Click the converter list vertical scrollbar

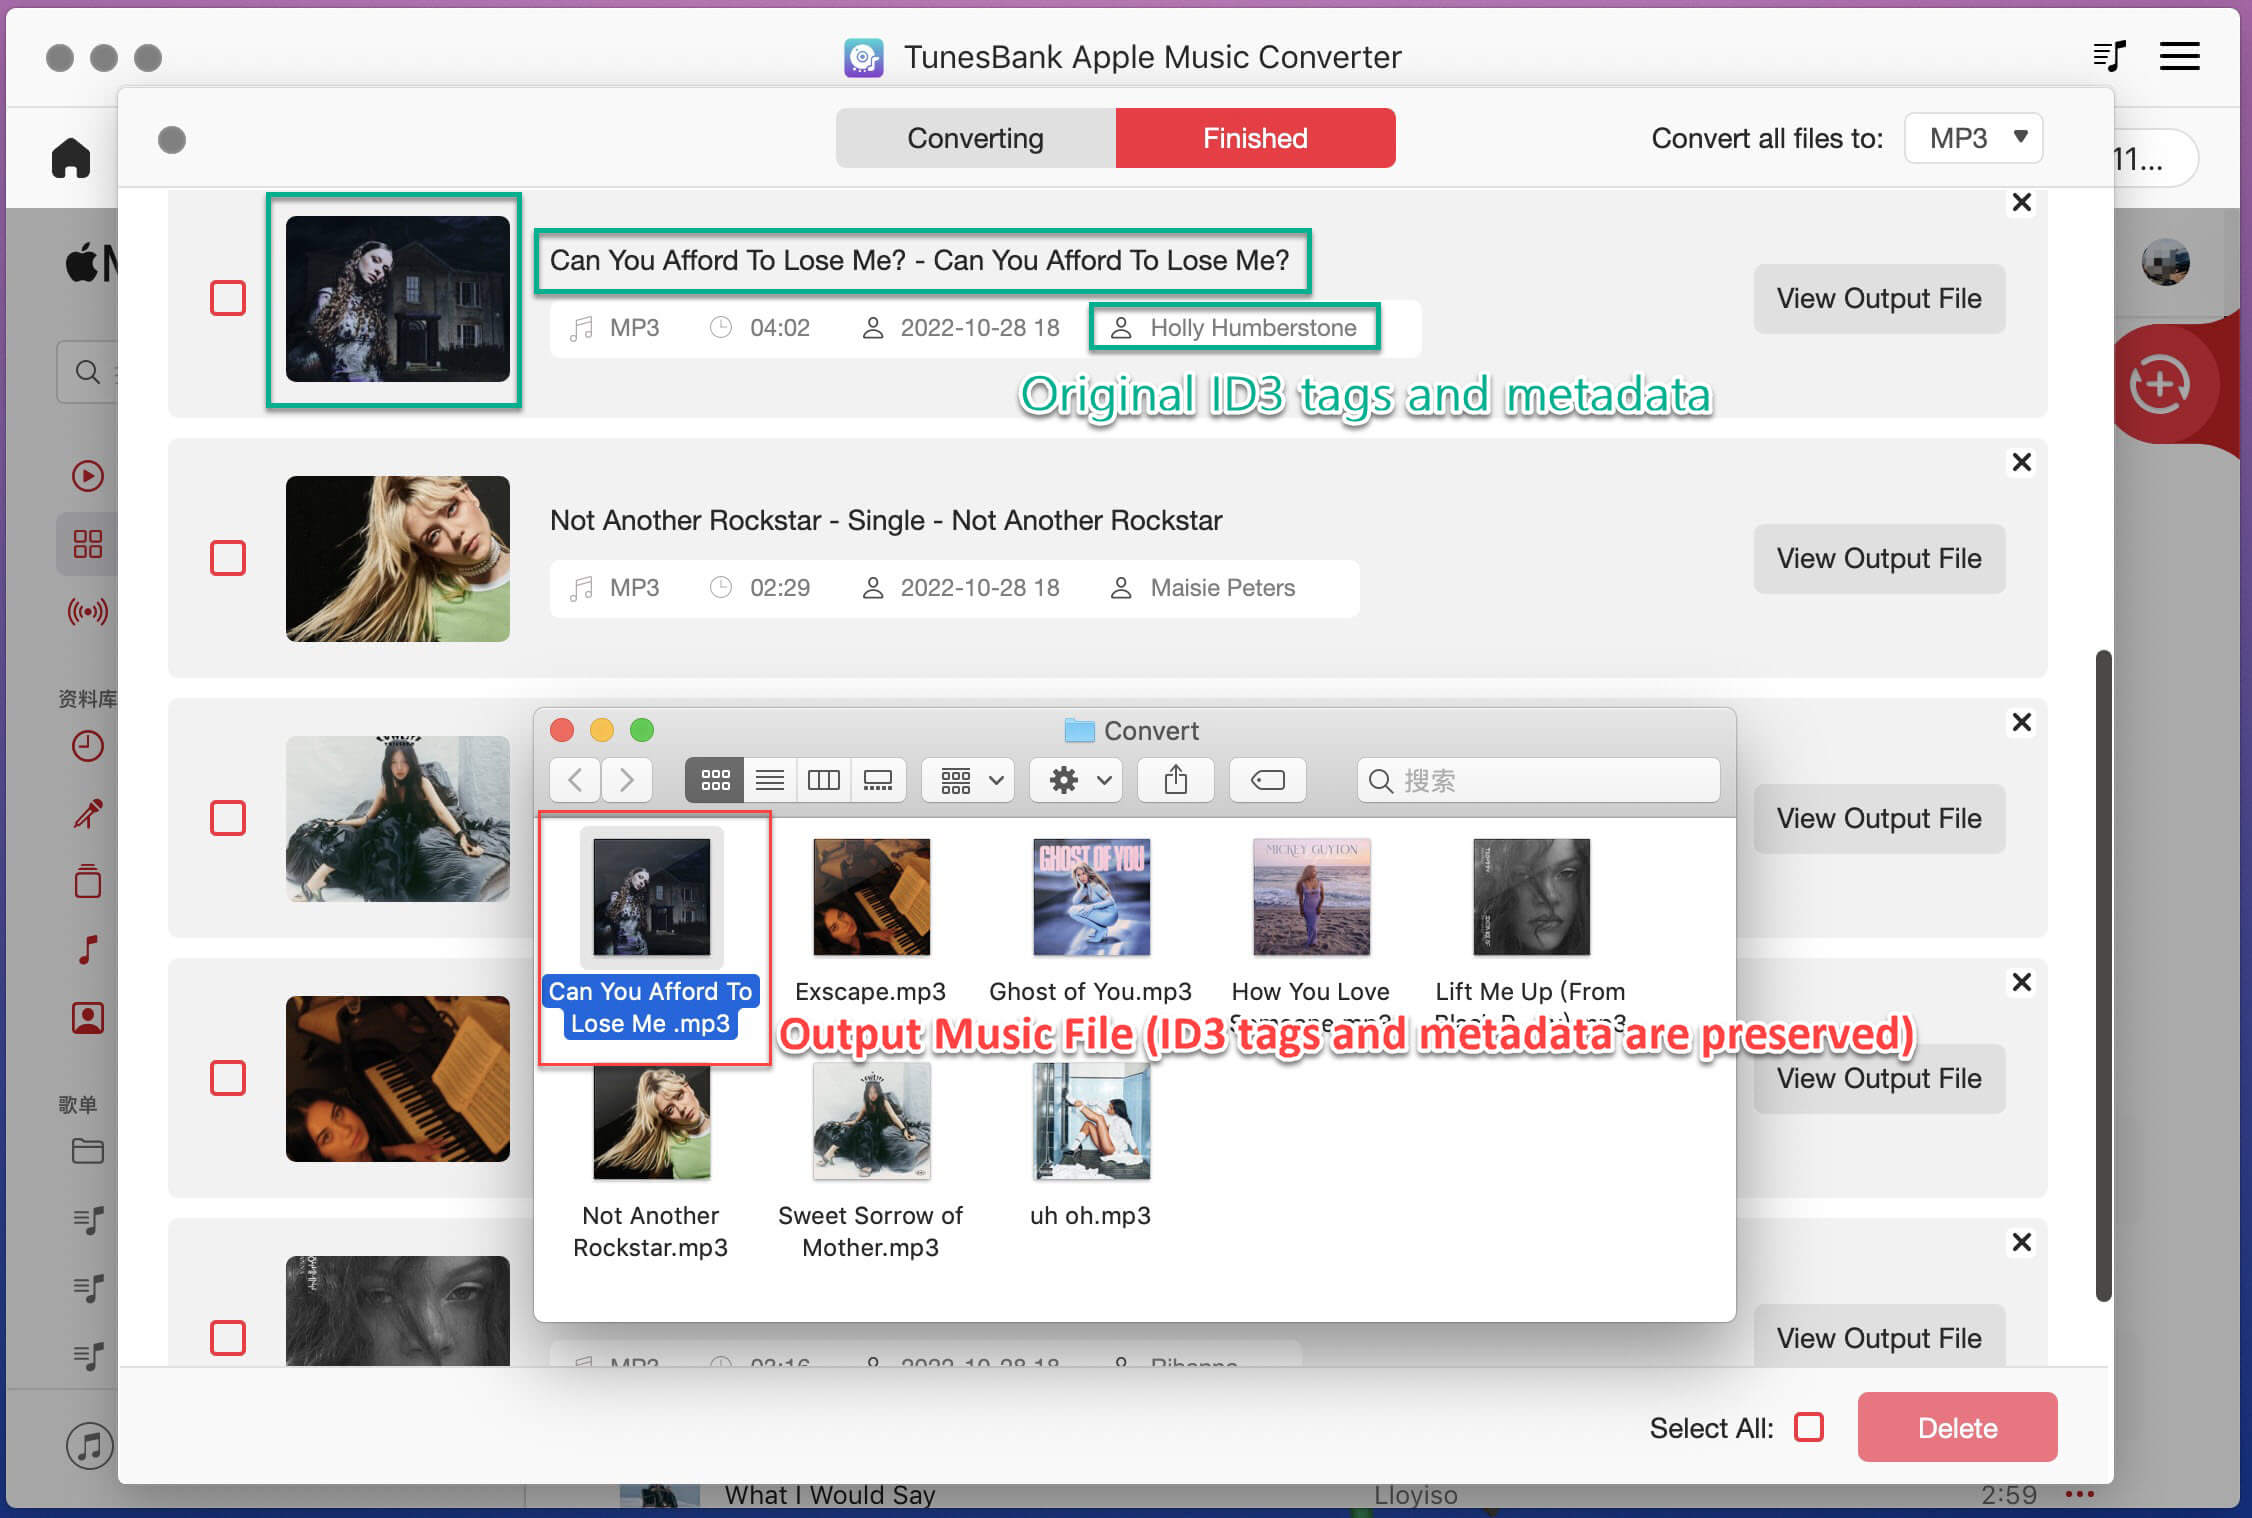pyautogui.click(x=2103, y=976)
